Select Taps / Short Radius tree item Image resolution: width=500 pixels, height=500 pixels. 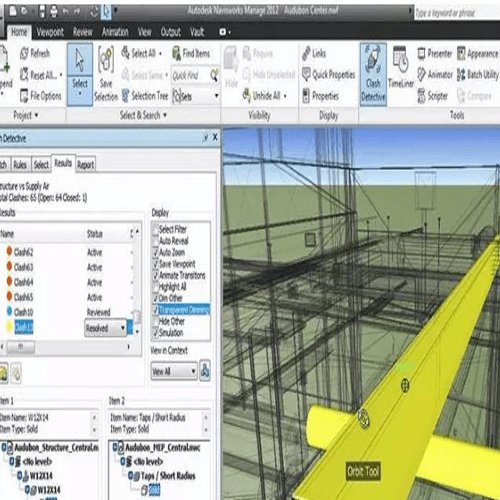(x=167, y=476)
